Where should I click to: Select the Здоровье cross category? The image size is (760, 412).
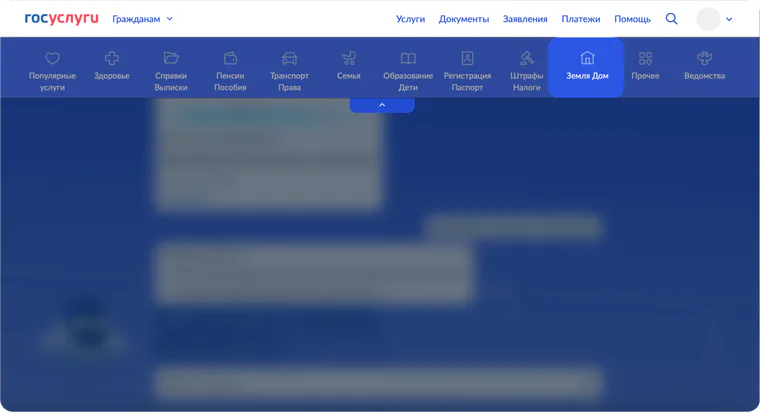pyautogui.click(x=111, y=65)
